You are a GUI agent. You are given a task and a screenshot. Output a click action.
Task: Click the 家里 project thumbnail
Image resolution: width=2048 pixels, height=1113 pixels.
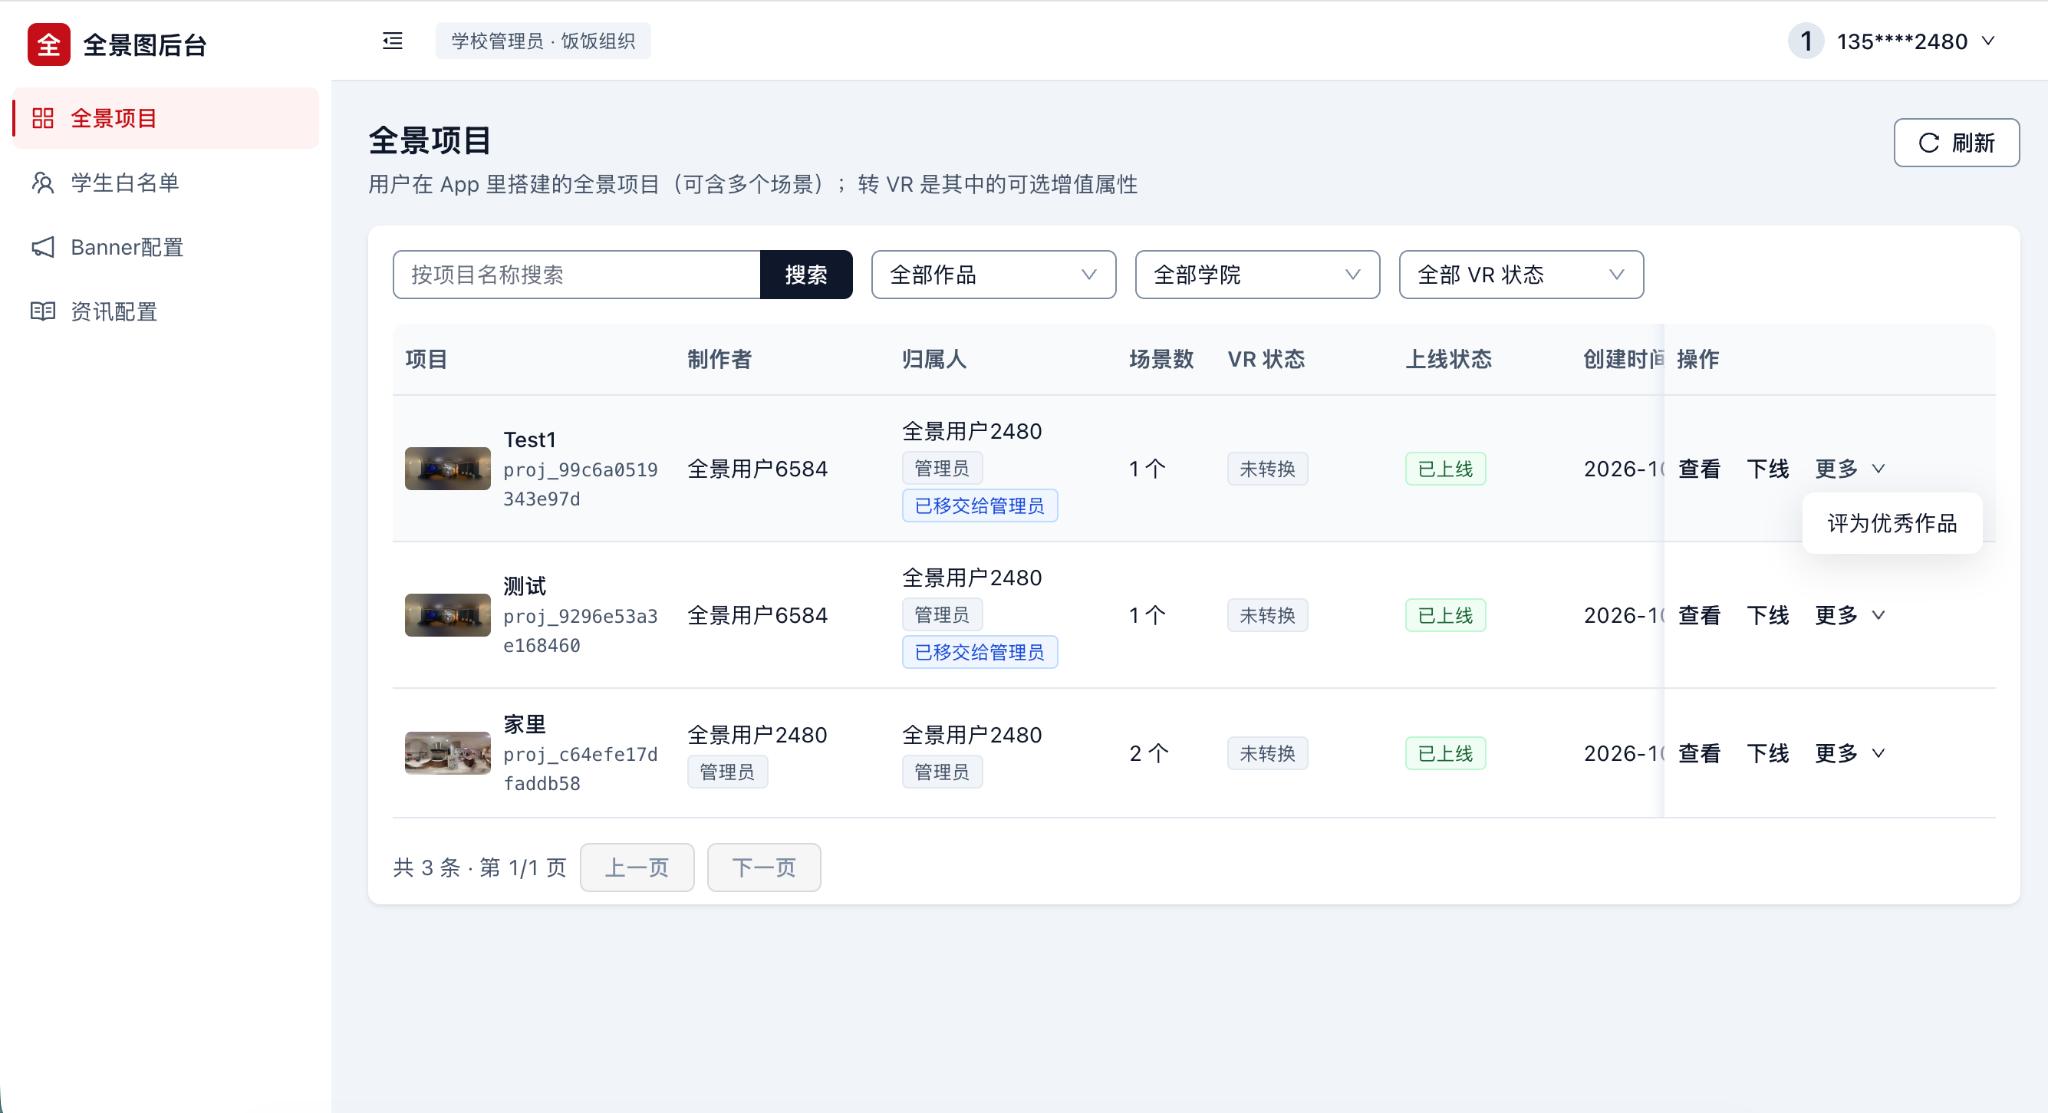point(448,753)
